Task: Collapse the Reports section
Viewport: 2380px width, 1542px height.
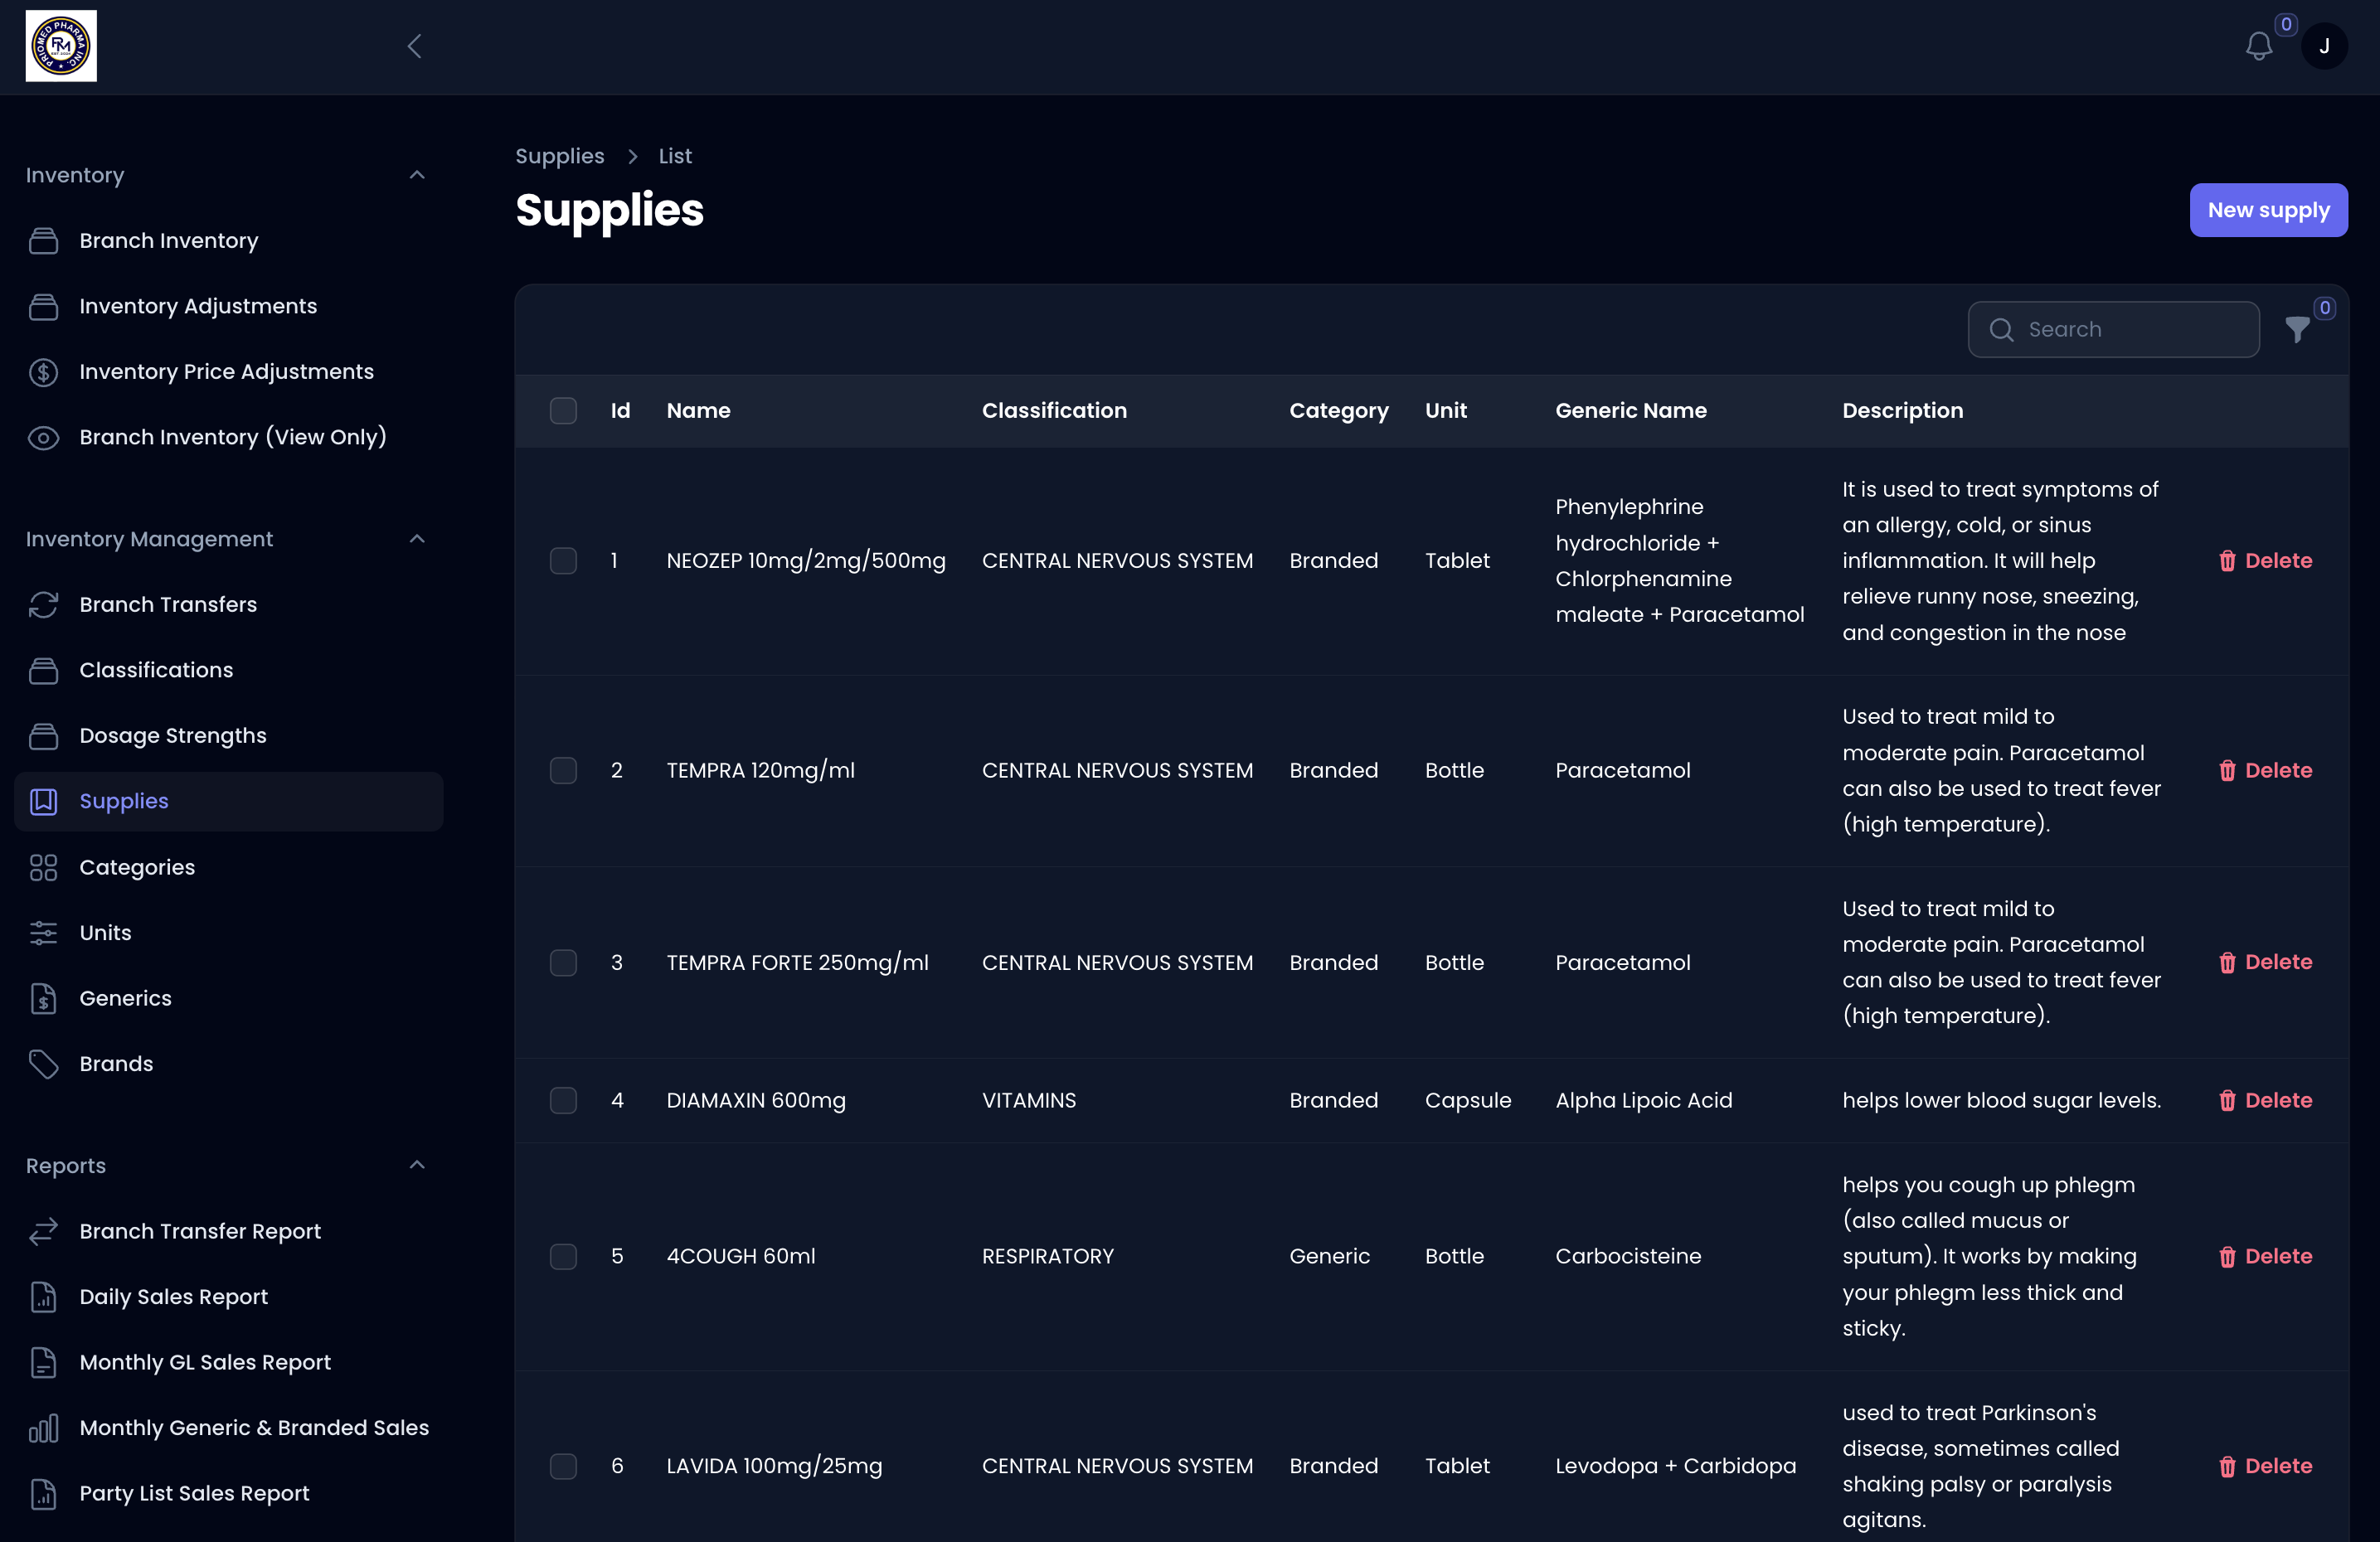Action: tap(417, 1165)
